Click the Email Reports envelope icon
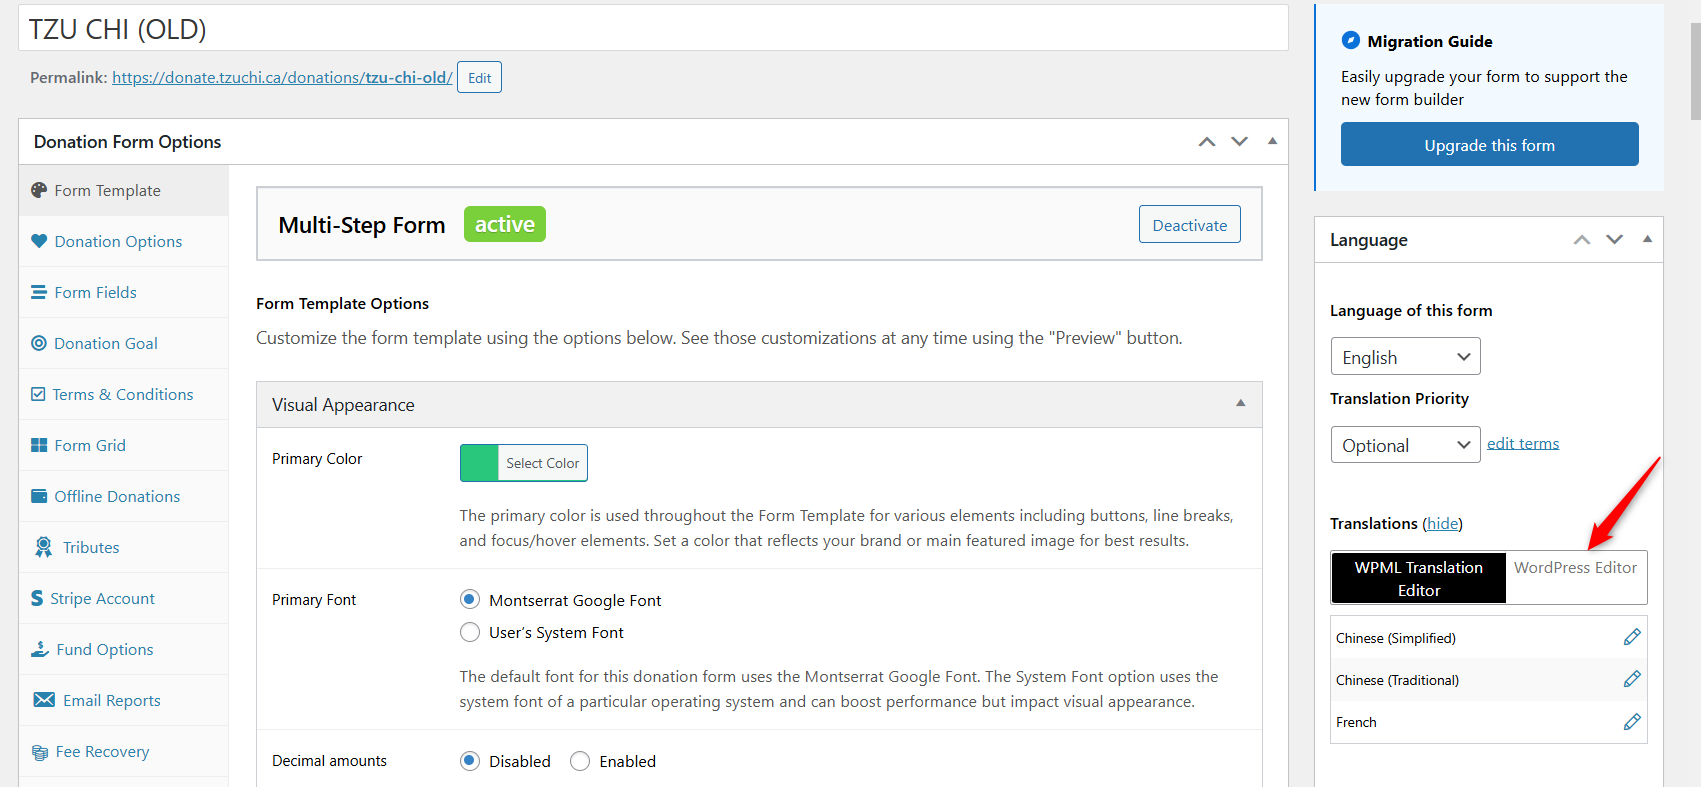The height and width of the screenshot is (787, 1701). tap(44, 700)
